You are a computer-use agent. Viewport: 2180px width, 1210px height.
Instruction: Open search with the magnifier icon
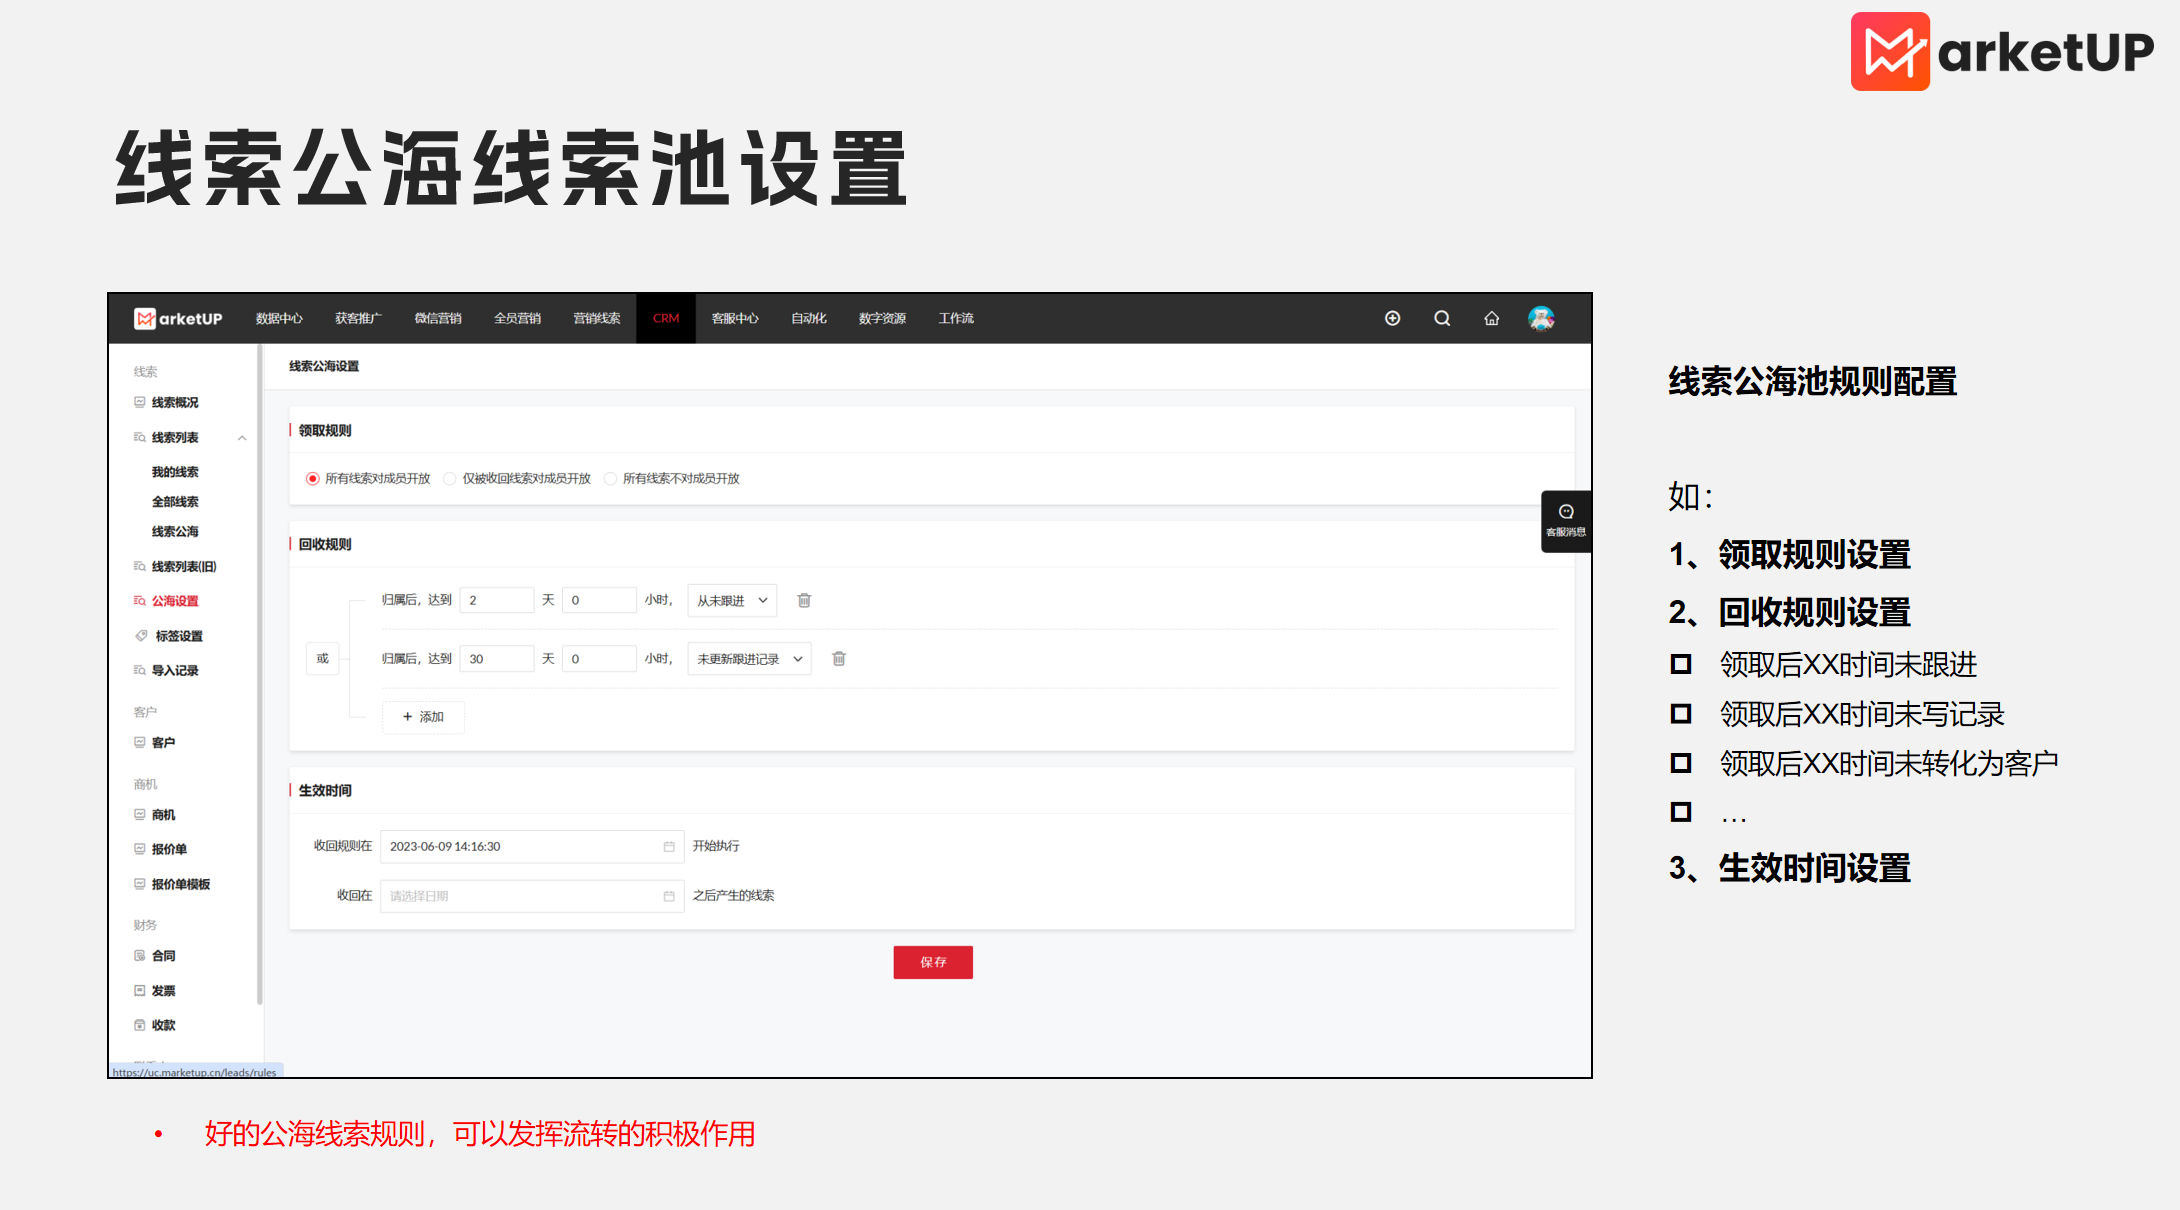coord(1442,318)
